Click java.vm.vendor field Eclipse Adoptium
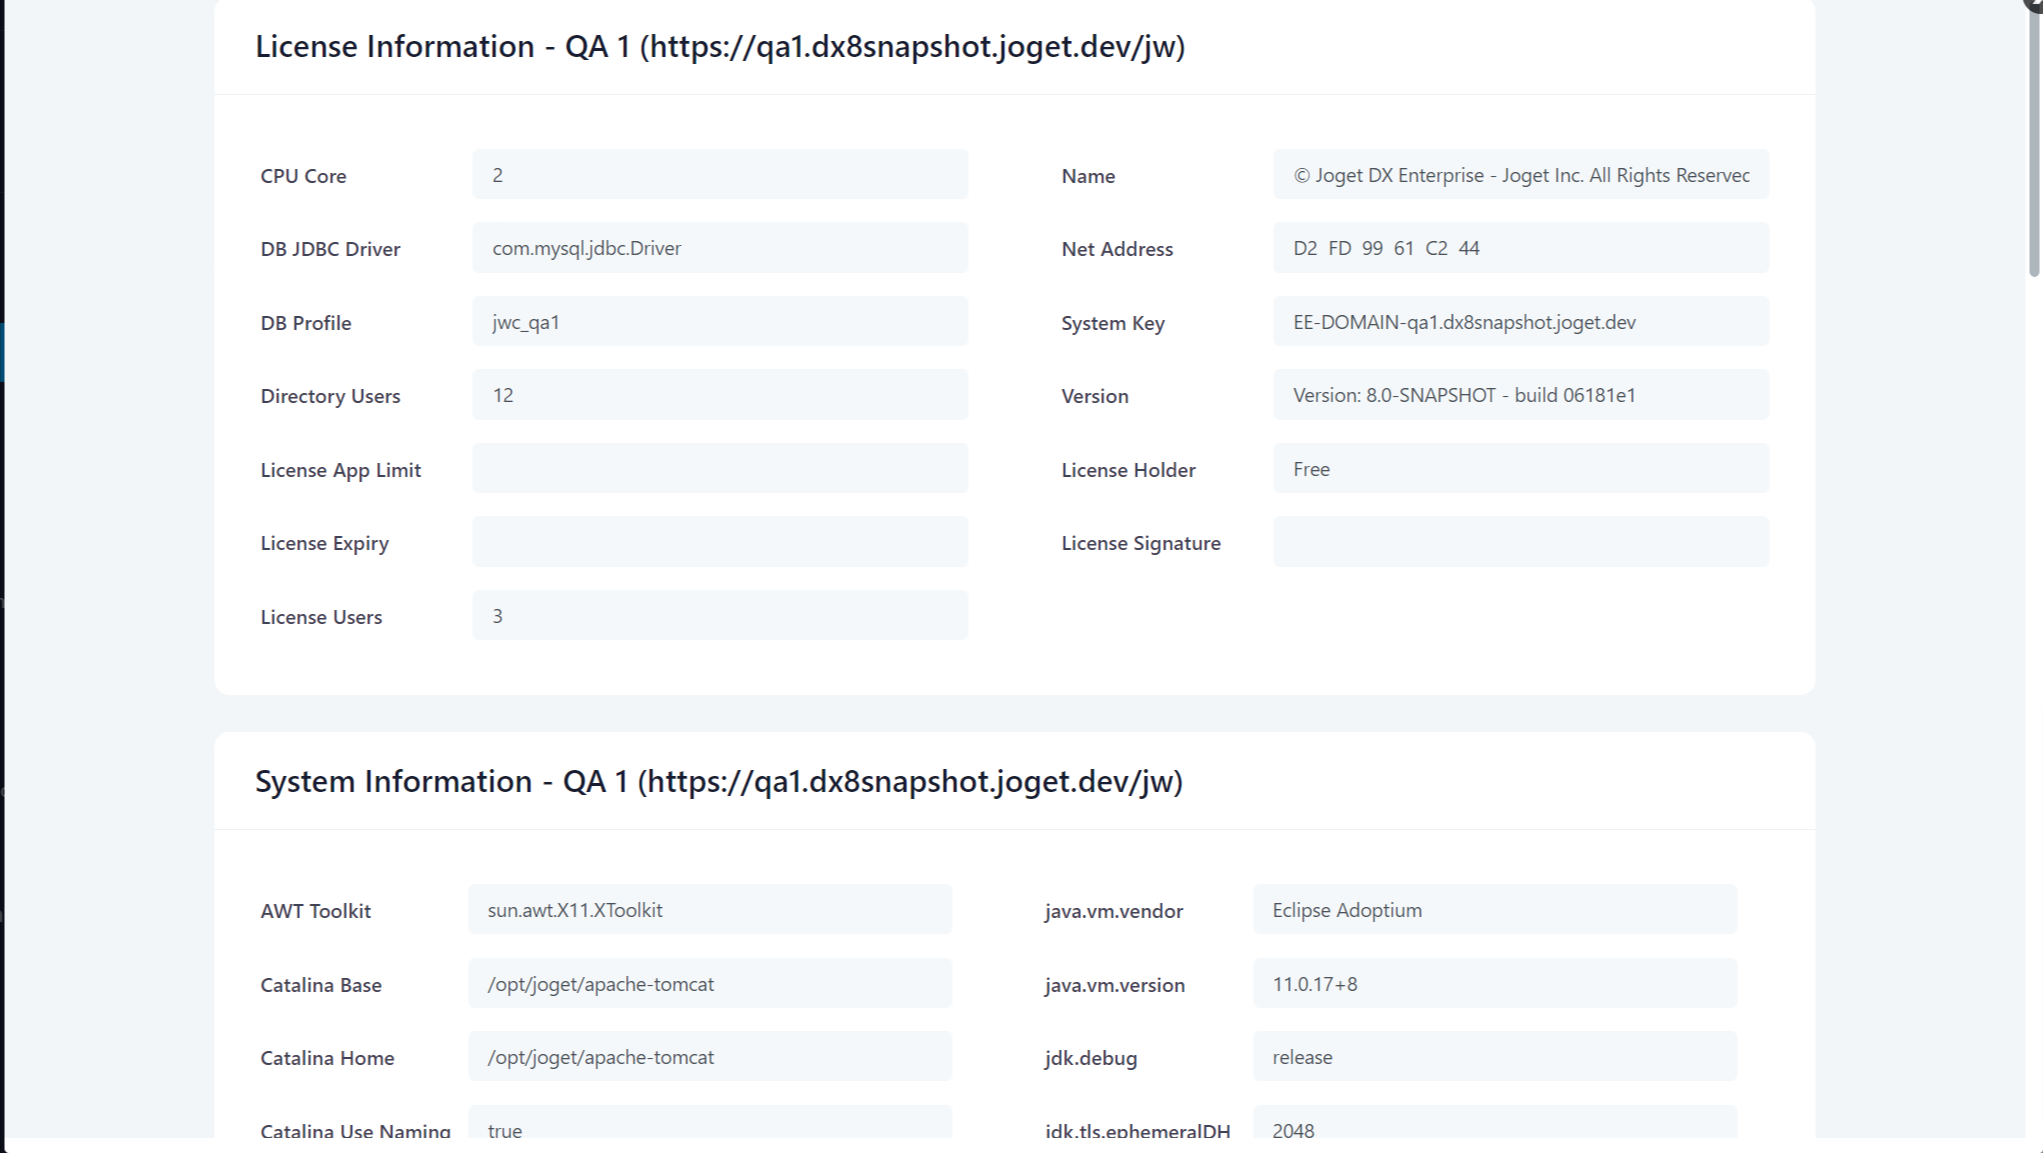This screenshot has width=2043, height=1153. click(1494, 910)
